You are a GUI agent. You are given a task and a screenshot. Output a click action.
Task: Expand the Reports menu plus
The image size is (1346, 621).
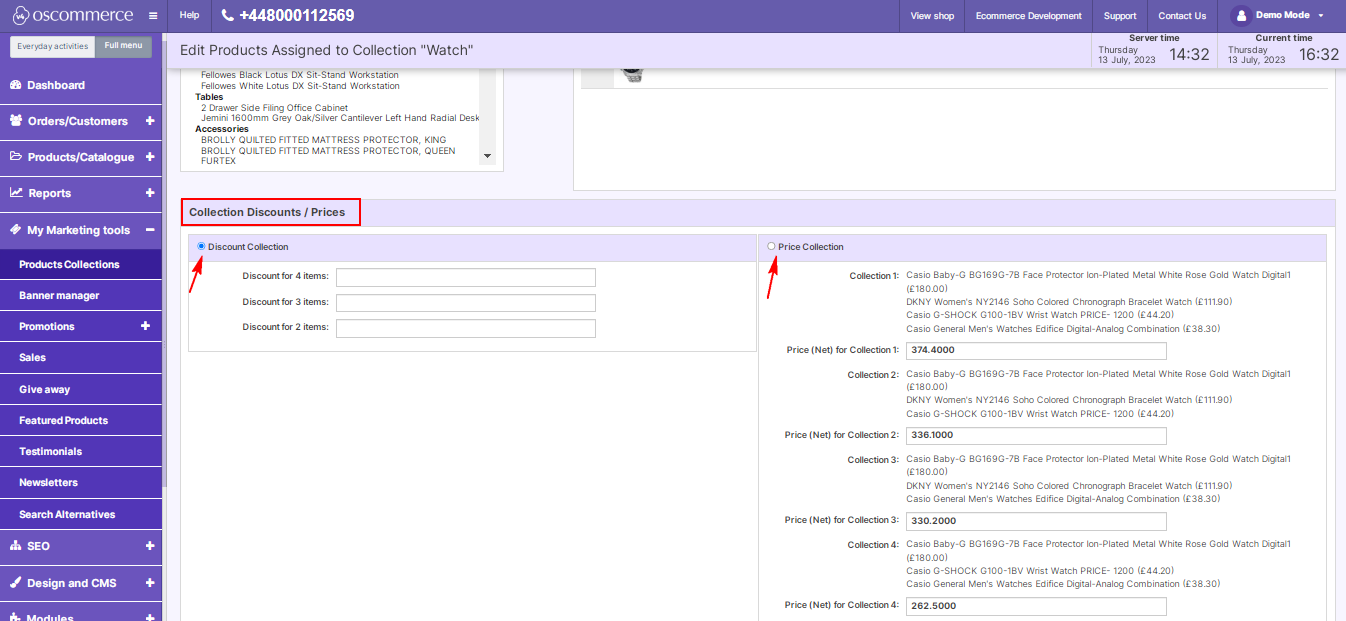pyautogui.click(x=150, y=193)
